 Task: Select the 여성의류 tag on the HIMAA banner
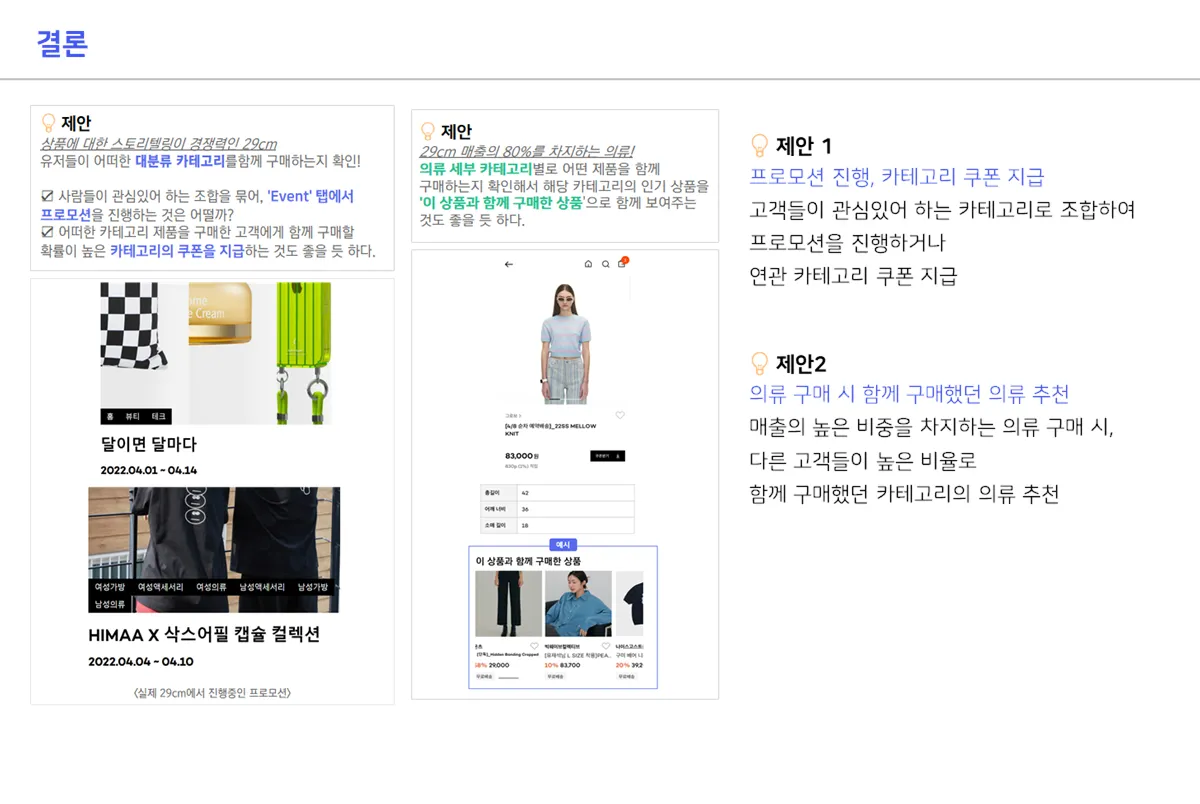211,587
